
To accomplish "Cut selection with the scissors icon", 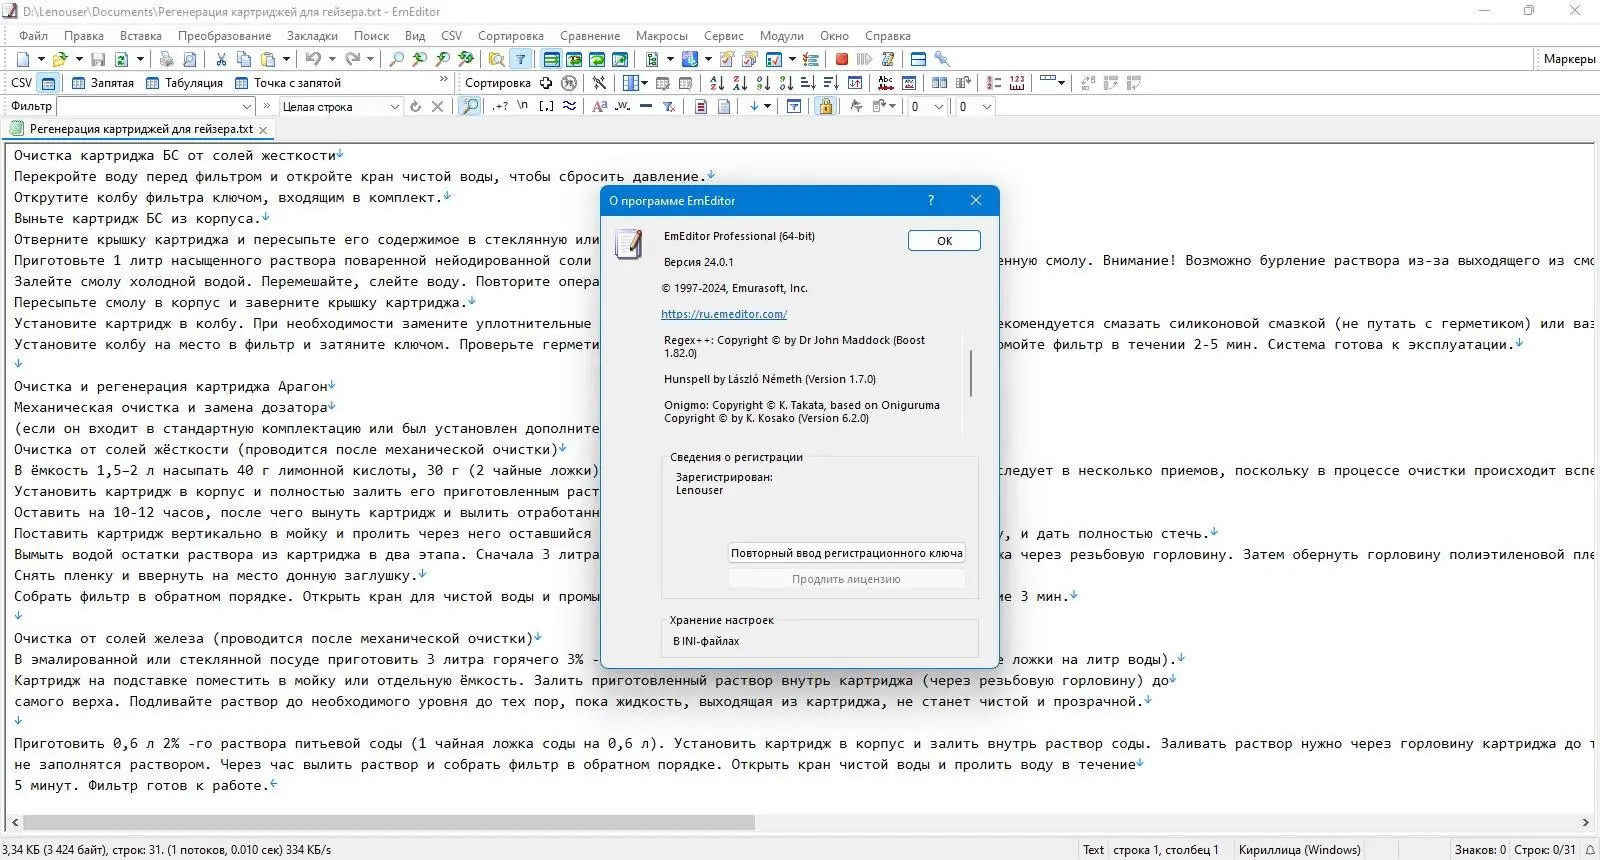I will 221,59.
